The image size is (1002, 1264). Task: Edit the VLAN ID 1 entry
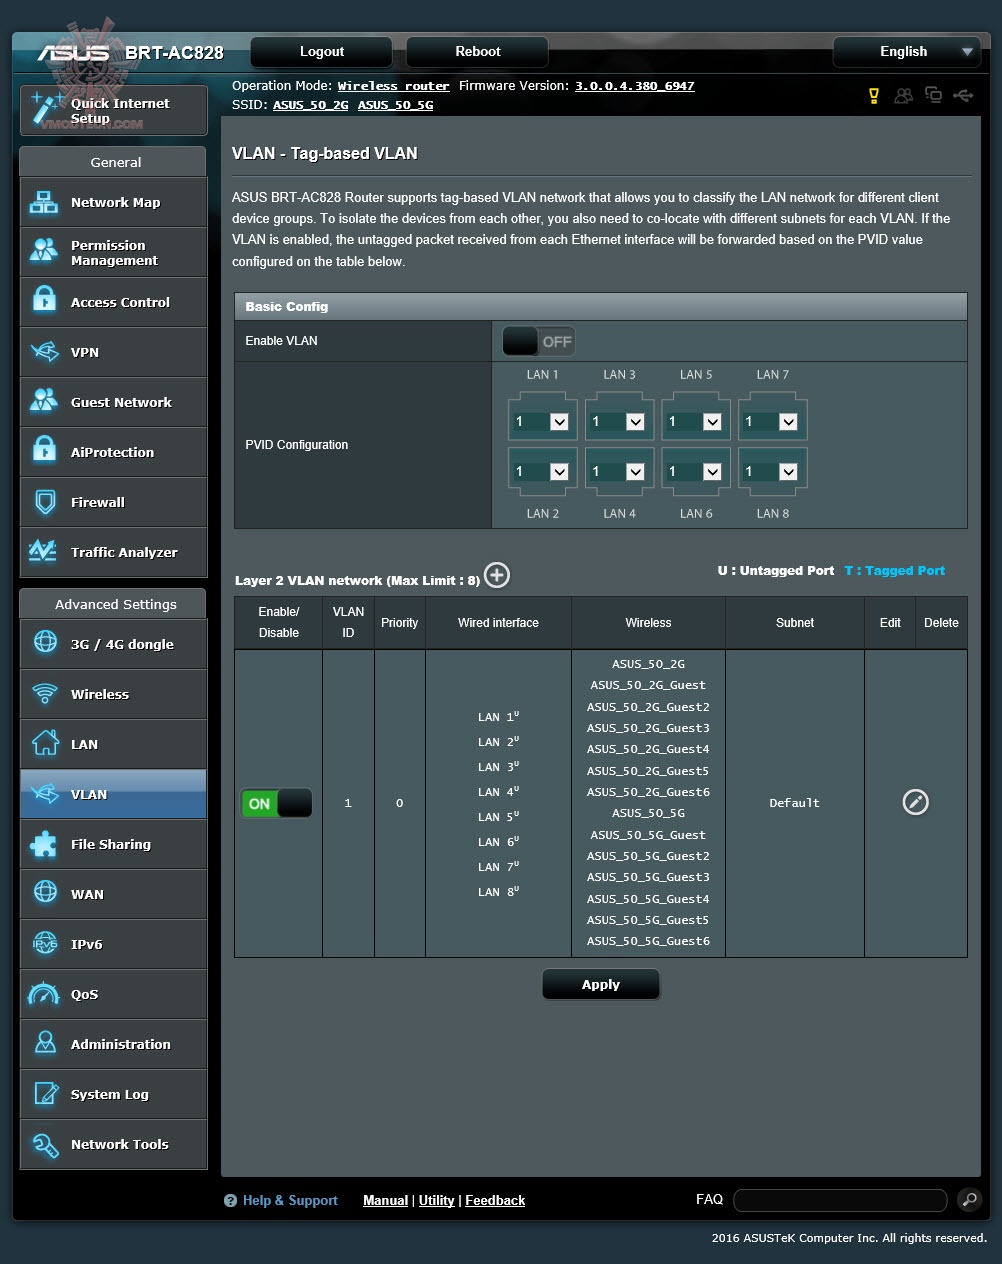point(915,802)
